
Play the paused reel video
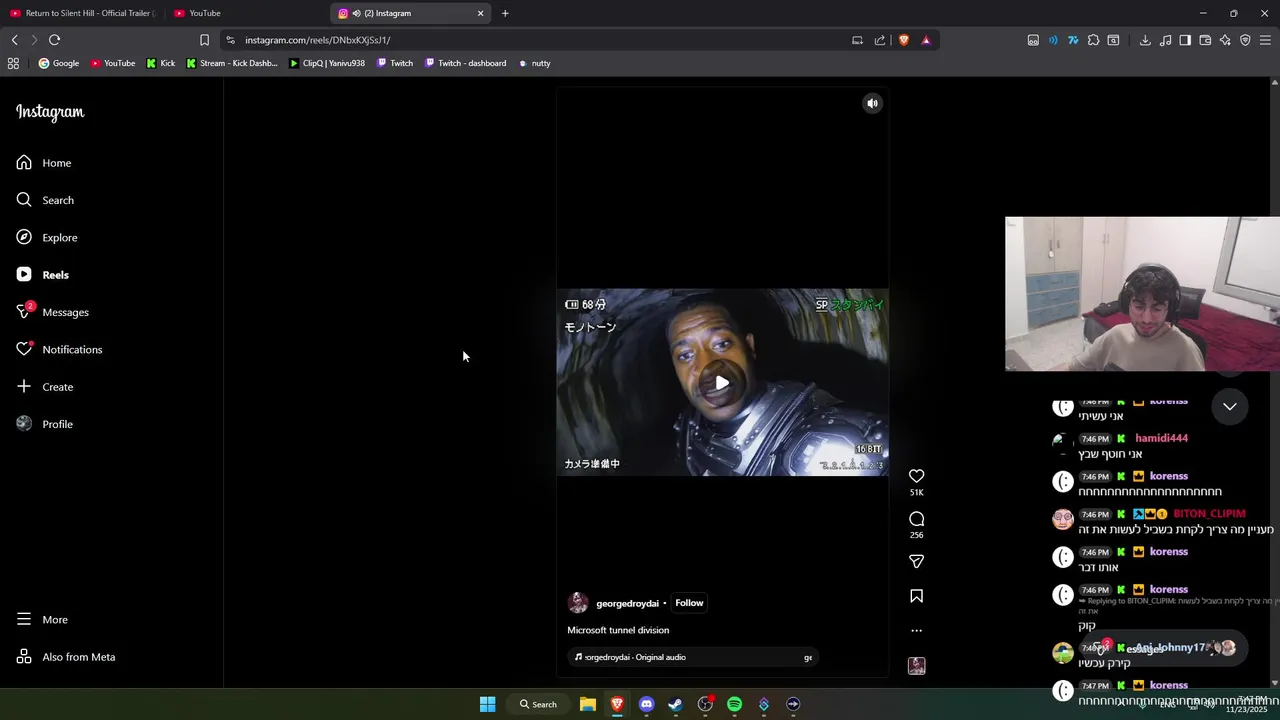click(x=722, y=382)
